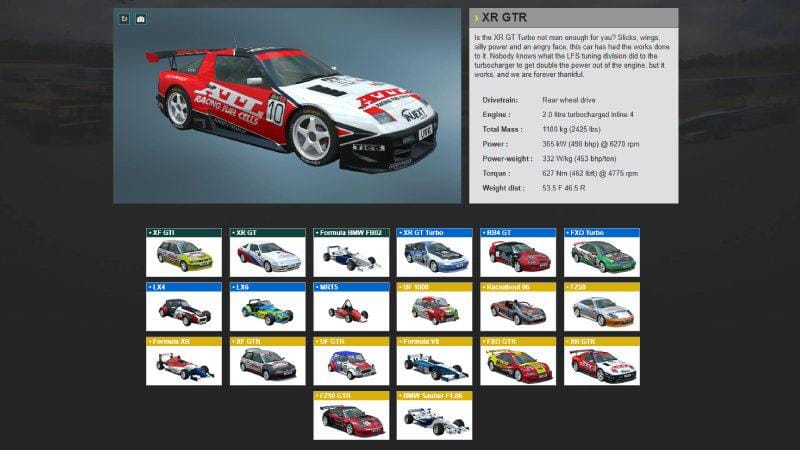Click the 'Drivetrain:' label

(x=500, y=100)
